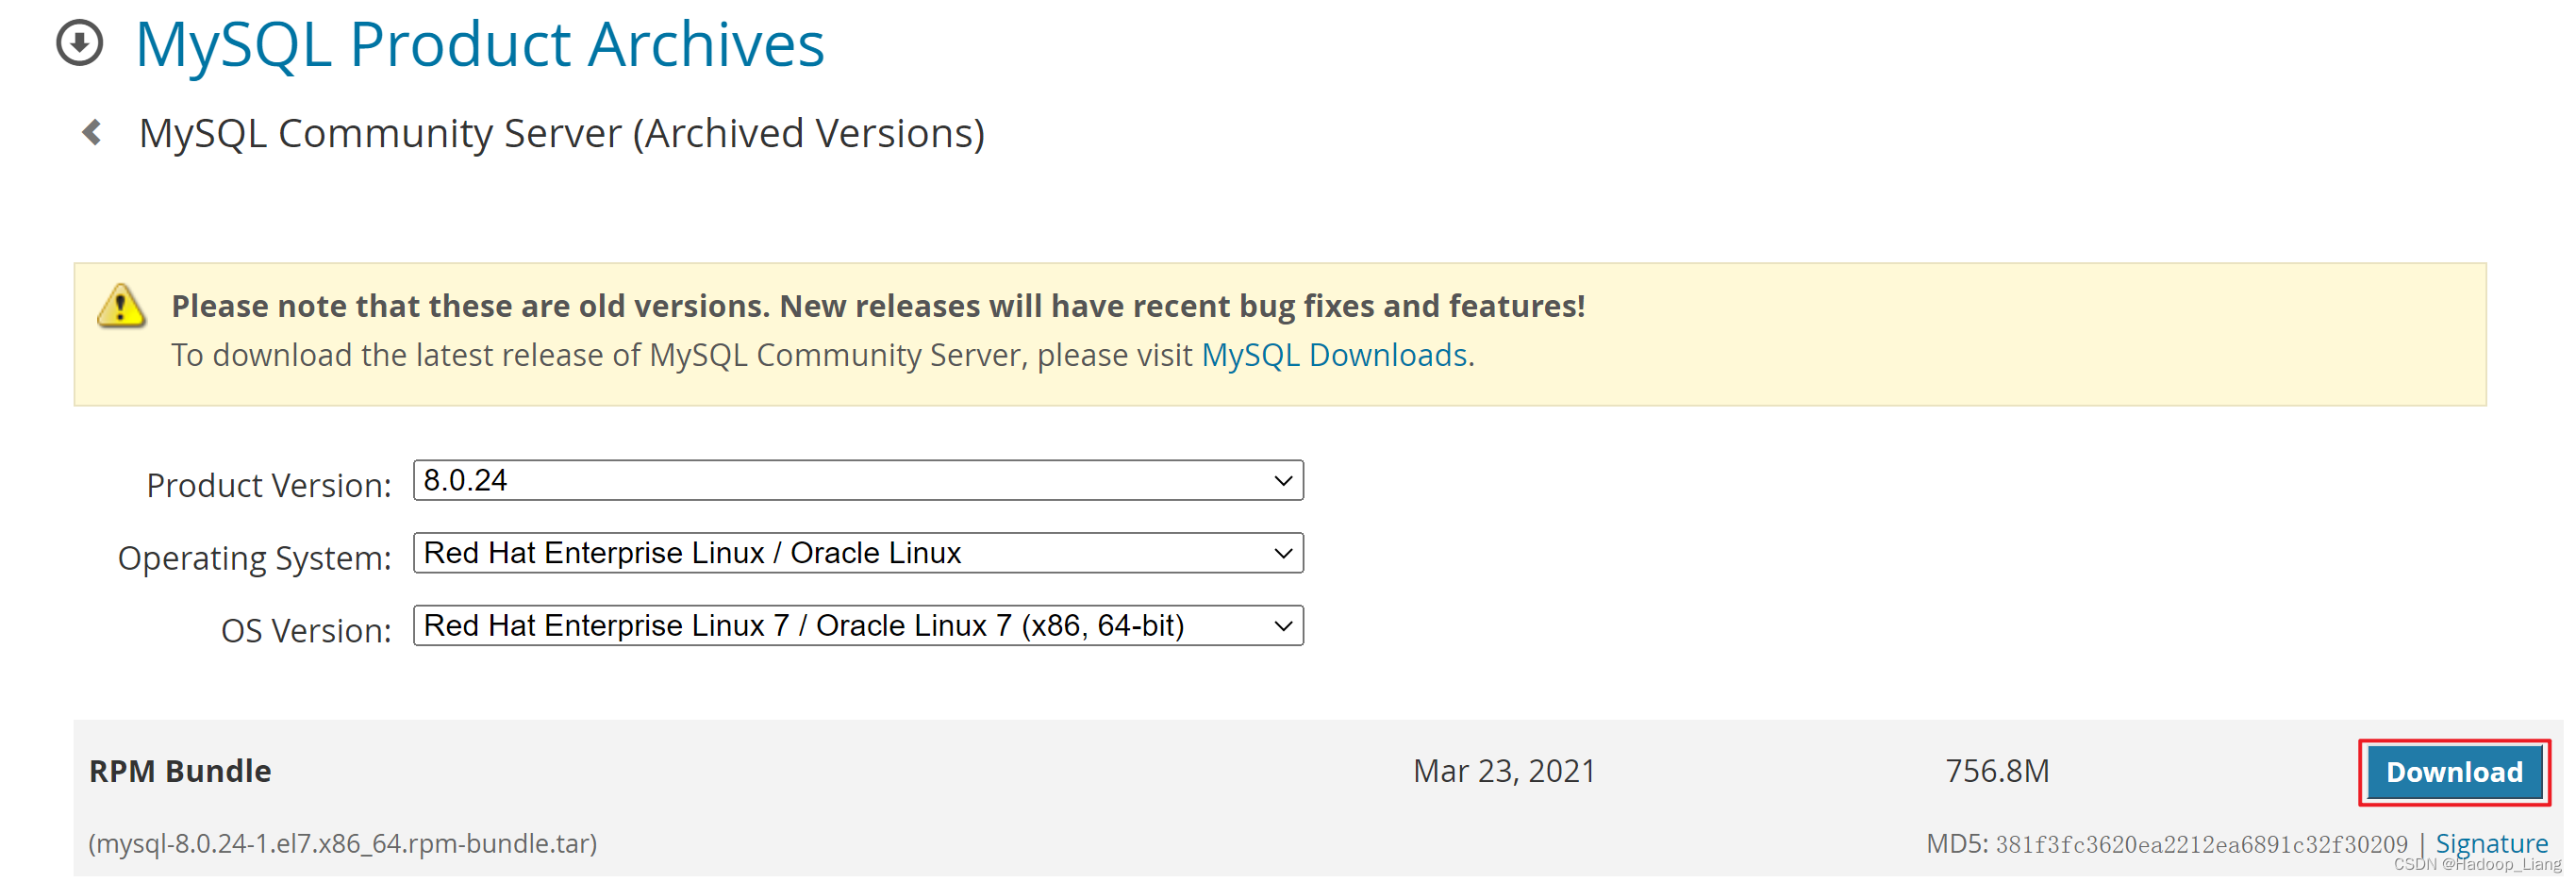Select the MySQL Community Server heading
2576x882 pixels.
pos(562,133)
